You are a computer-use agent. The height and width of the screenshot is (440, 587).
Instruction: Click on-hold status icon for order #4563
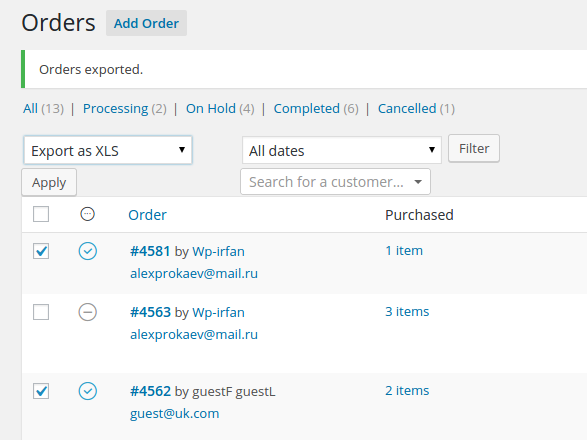tap(88, 312)
